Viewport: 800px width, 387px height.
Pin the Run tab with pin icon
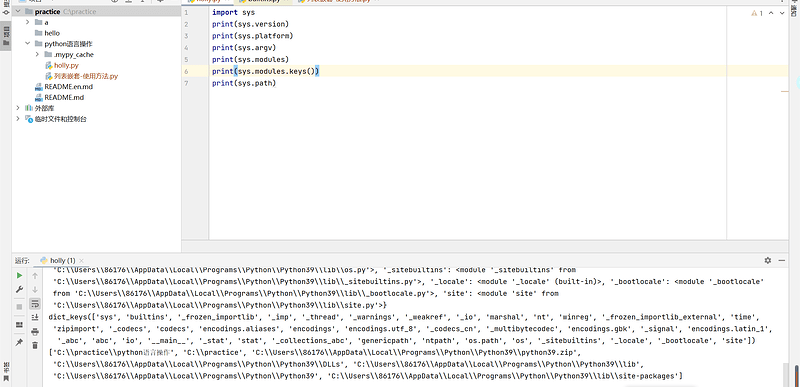19,342
